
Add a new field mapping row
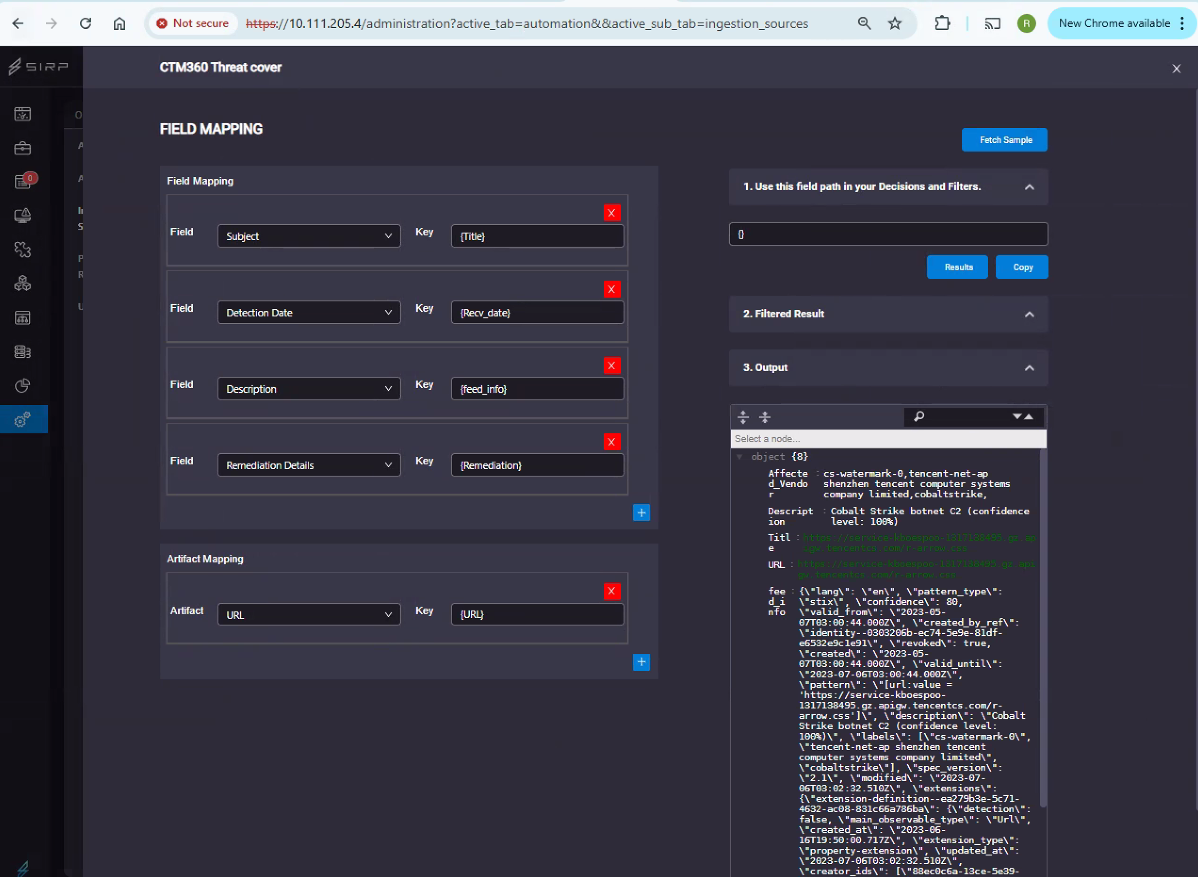click(x=641, y=513)
